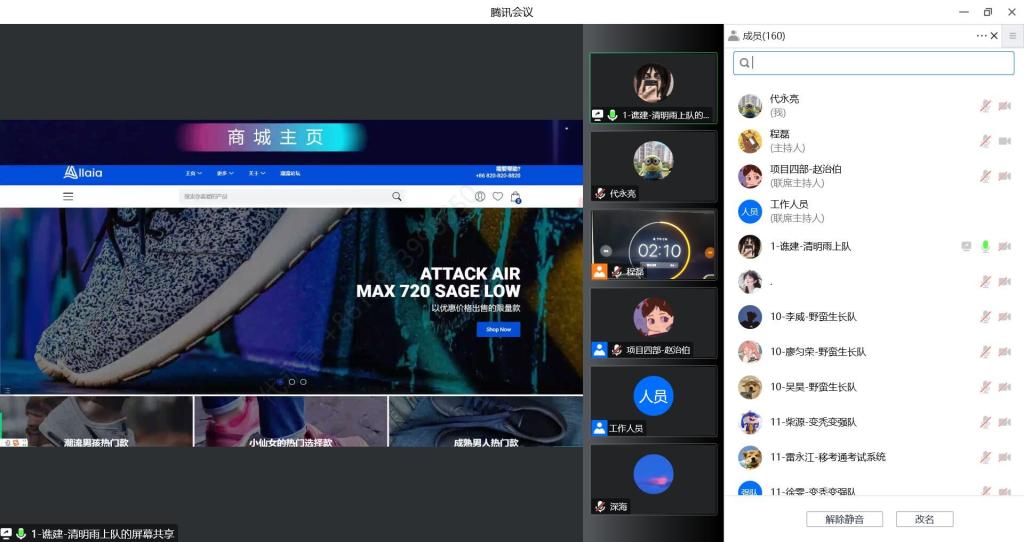Click the orange host badge icon on the 程磊 tile
The image size is (1024, 542).
600,272
